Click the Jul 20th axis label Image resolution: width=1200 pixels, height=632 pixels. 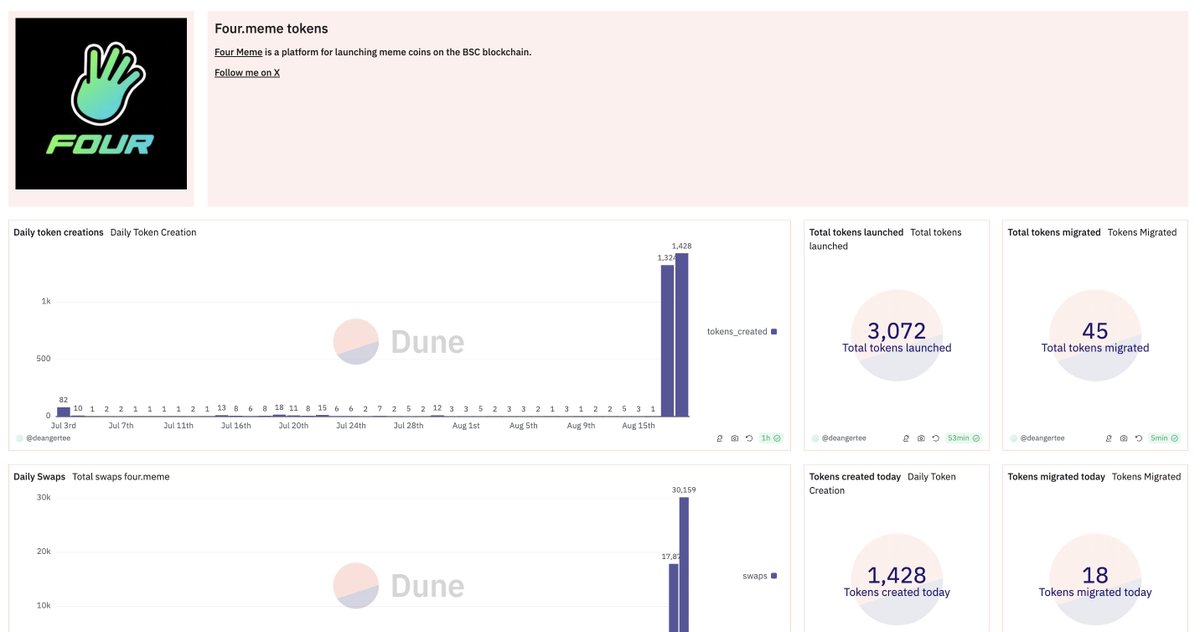[x=294, y=426]
